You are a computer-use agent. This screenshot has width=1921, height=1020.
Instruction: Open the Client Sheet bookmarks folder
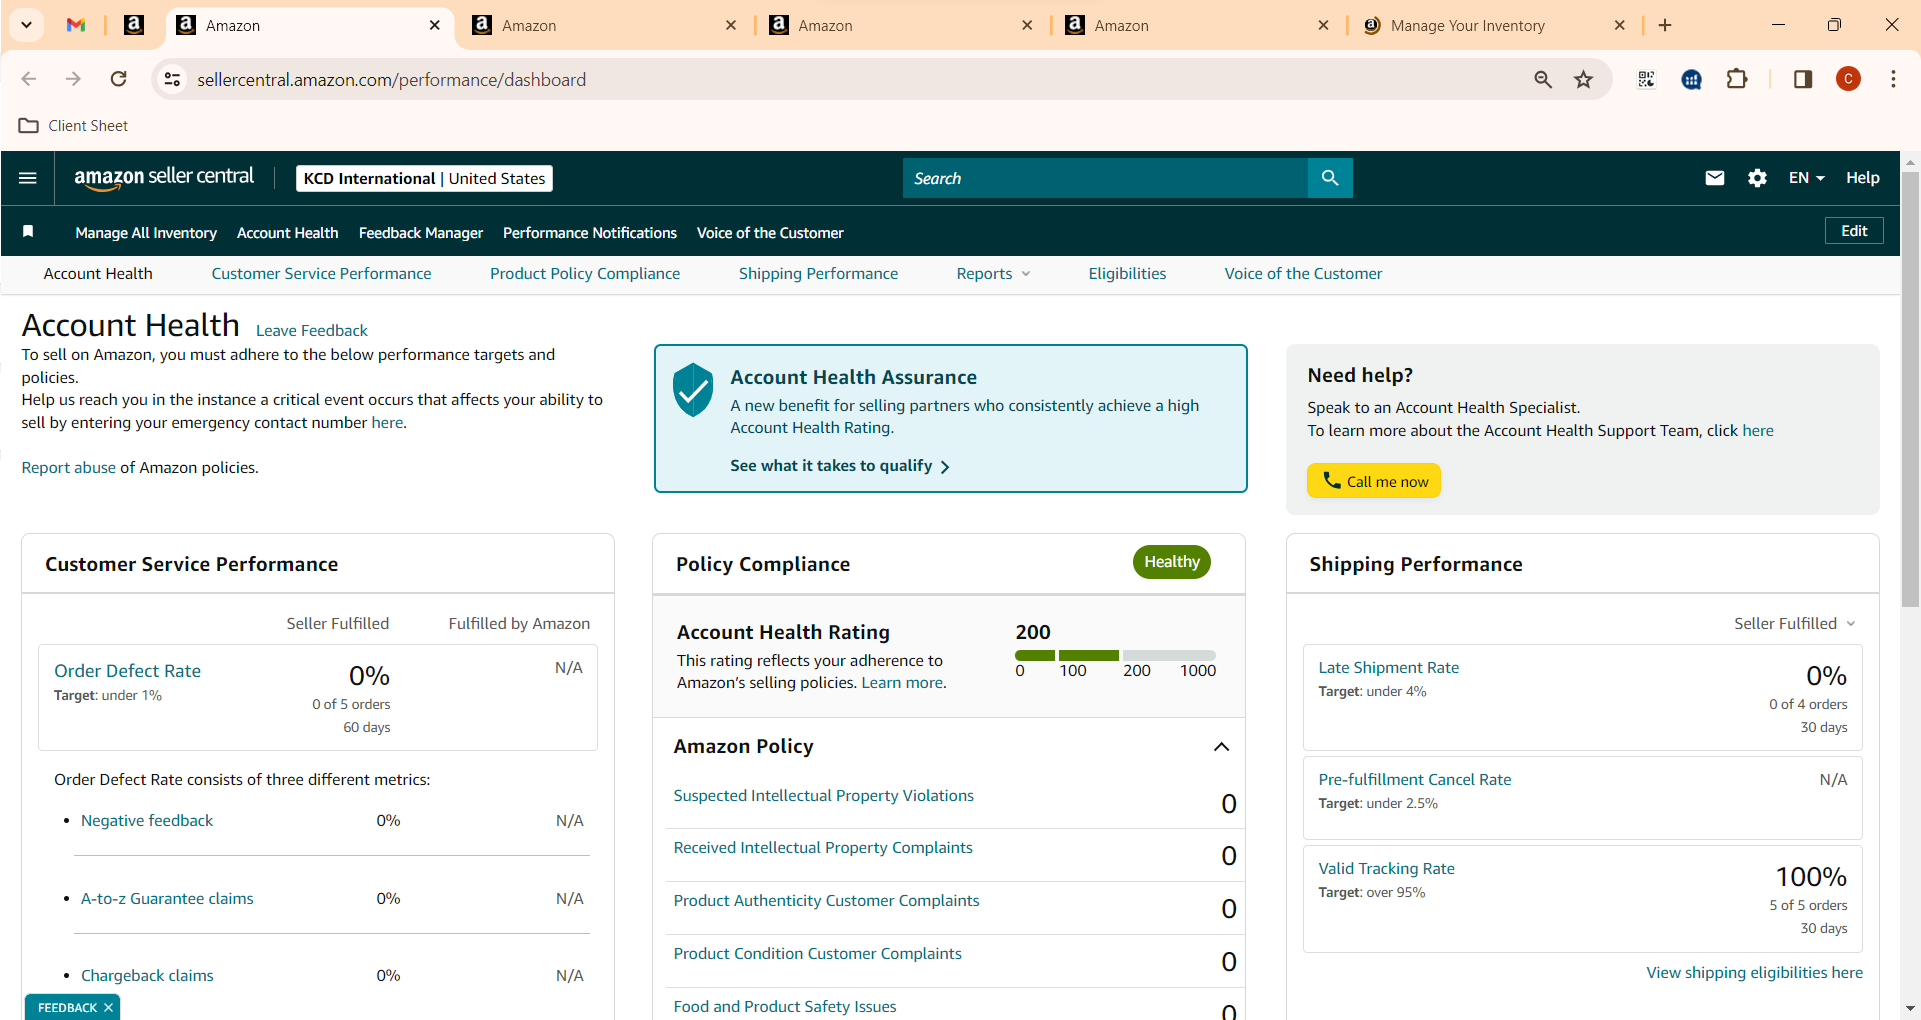tap(74, 125)
